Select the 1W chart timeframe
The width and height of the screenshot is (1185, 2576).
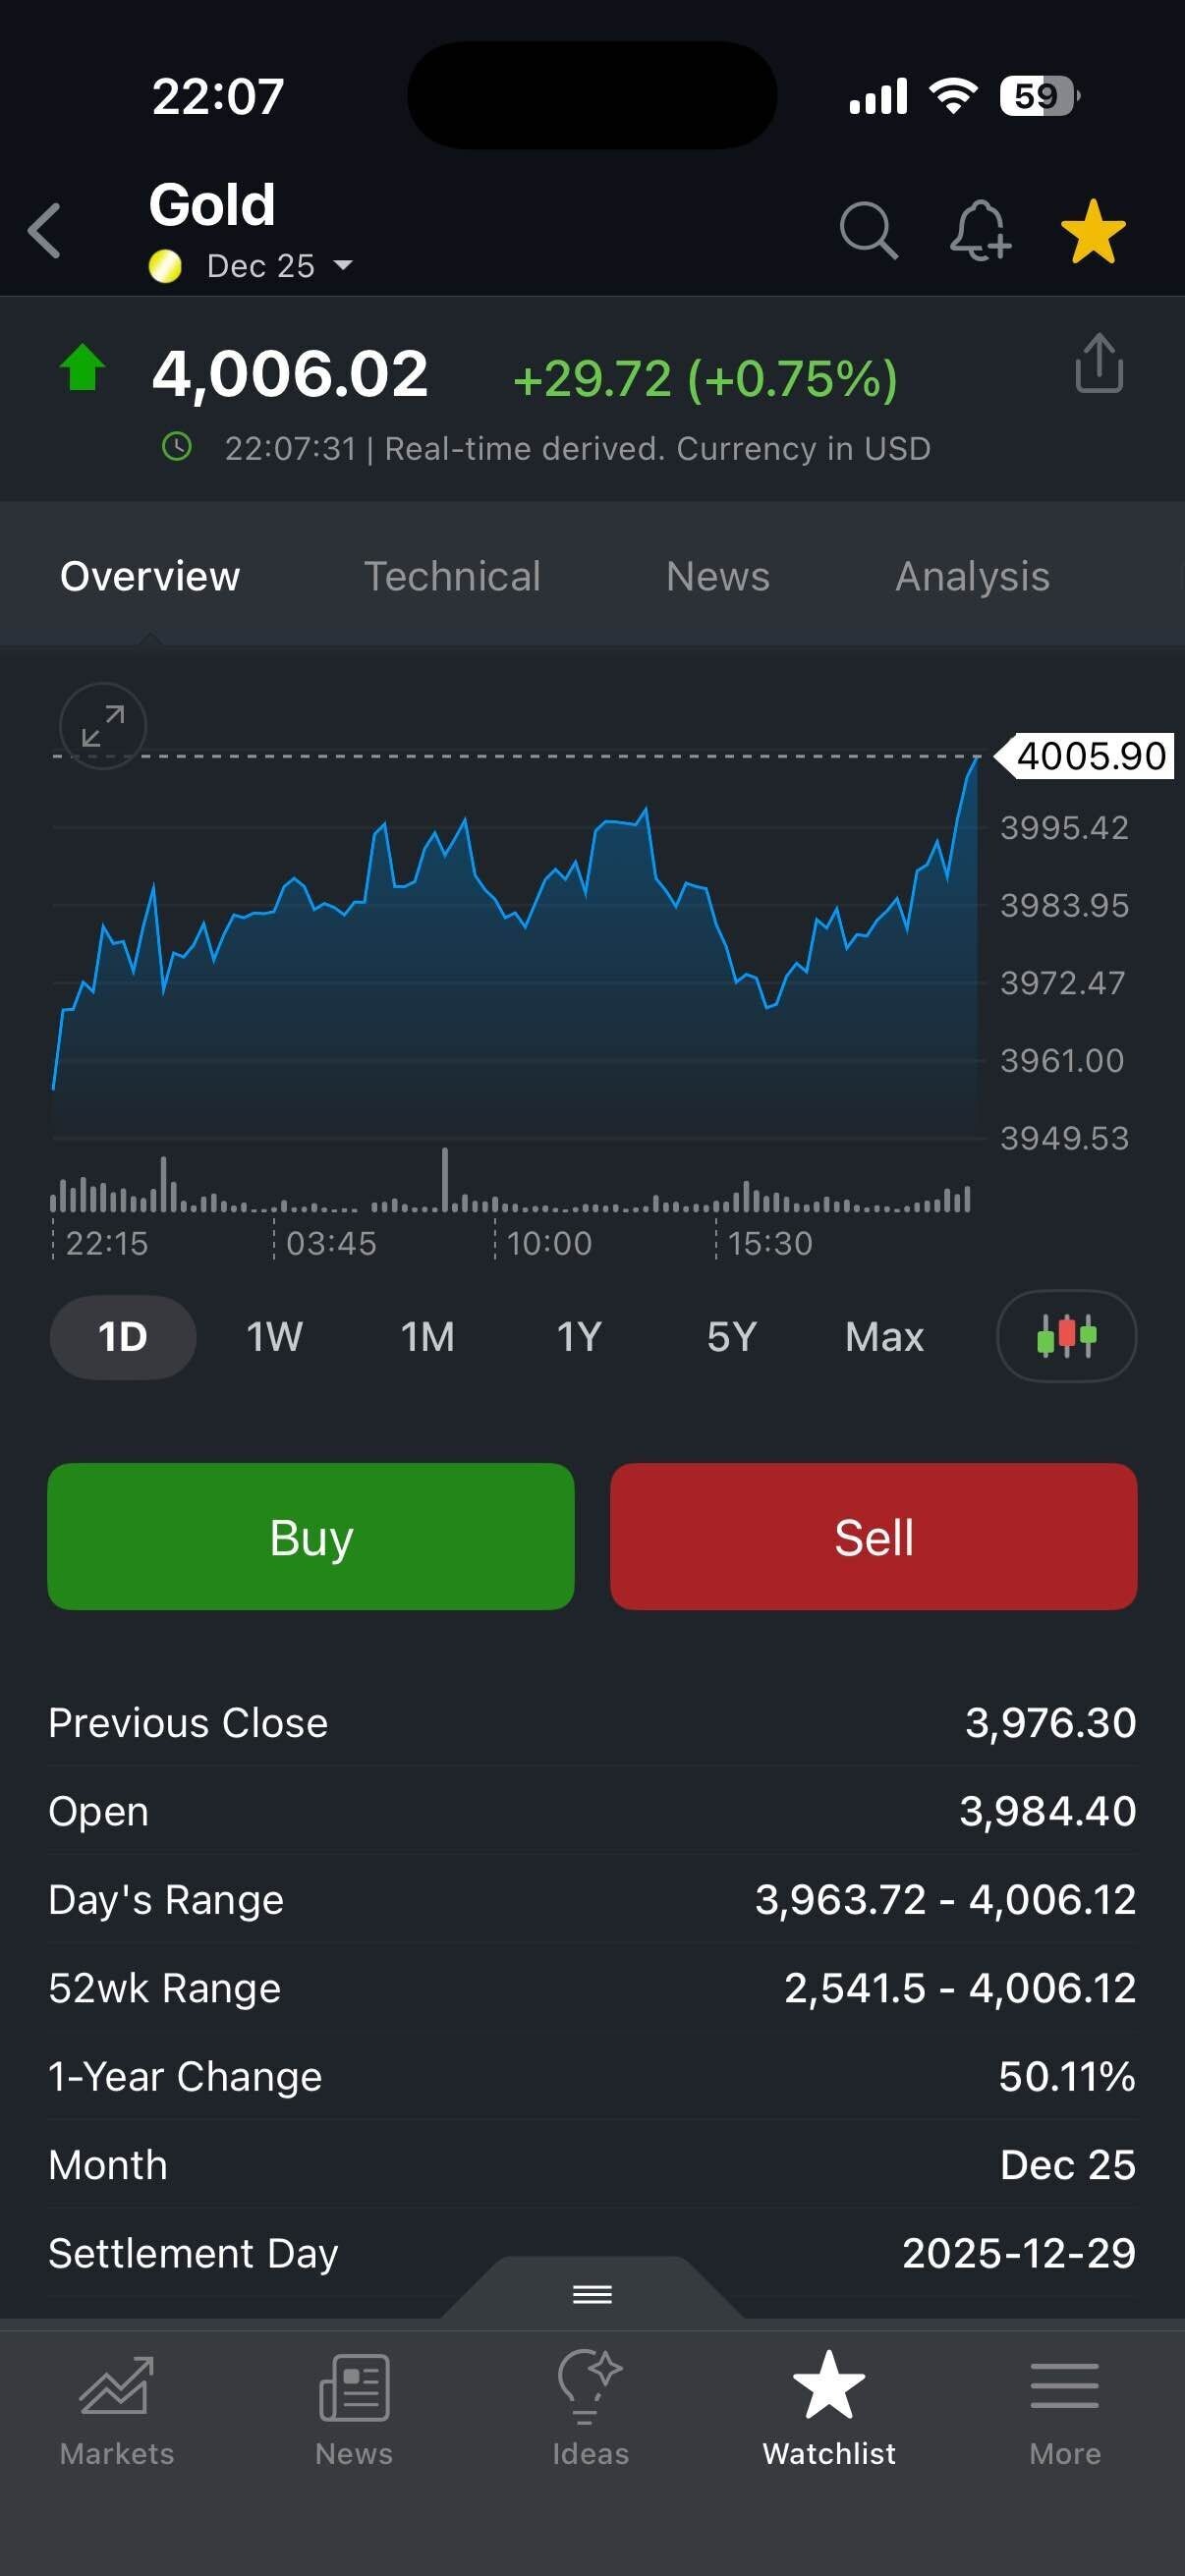274,1337
